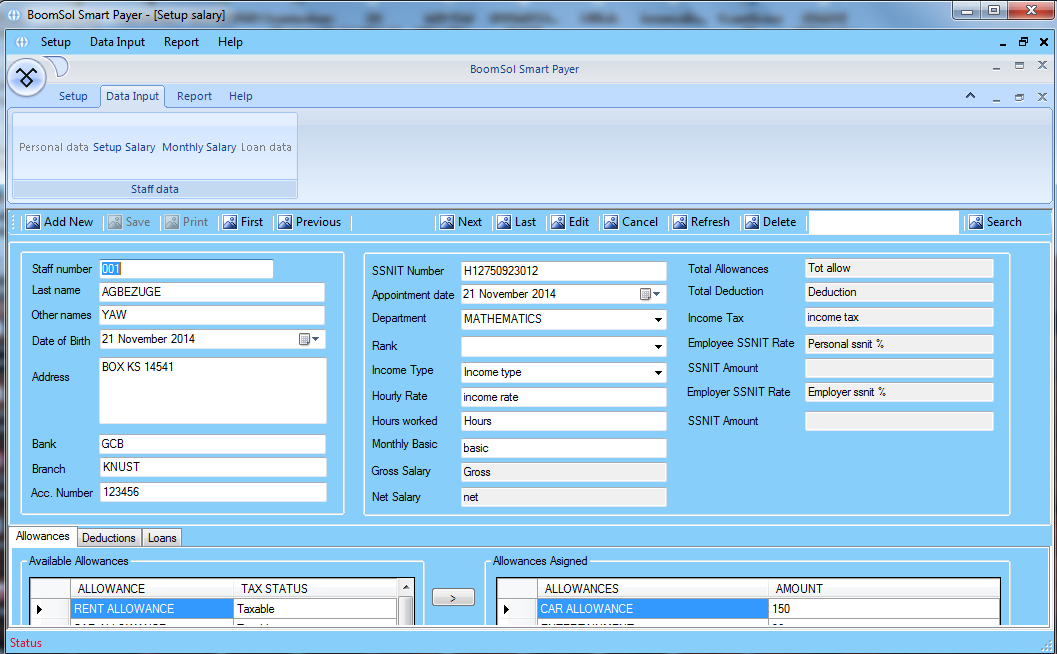Click the arrow button to assign allowance

[453, 596]
